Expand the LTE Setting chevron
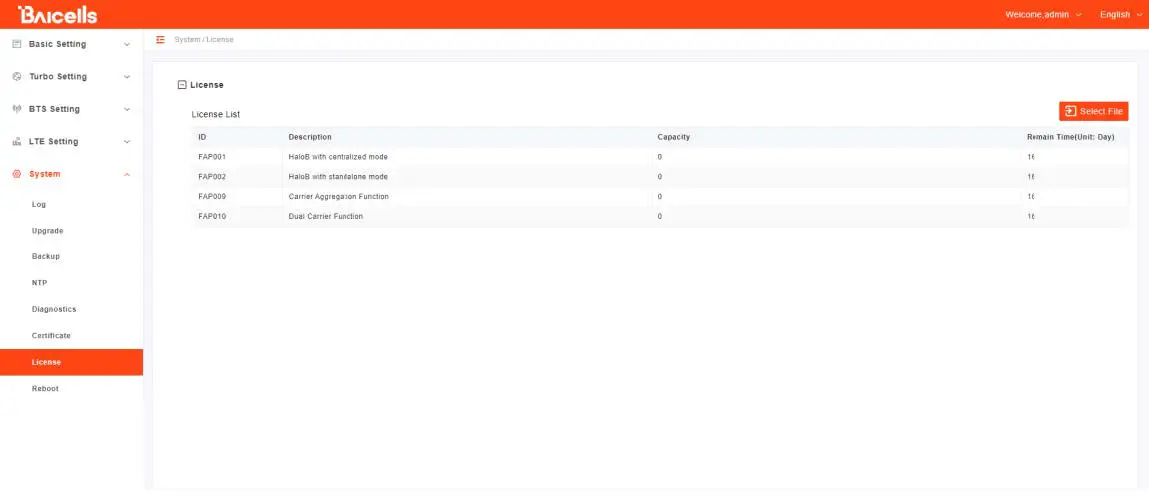 click(x=127, y=141)
